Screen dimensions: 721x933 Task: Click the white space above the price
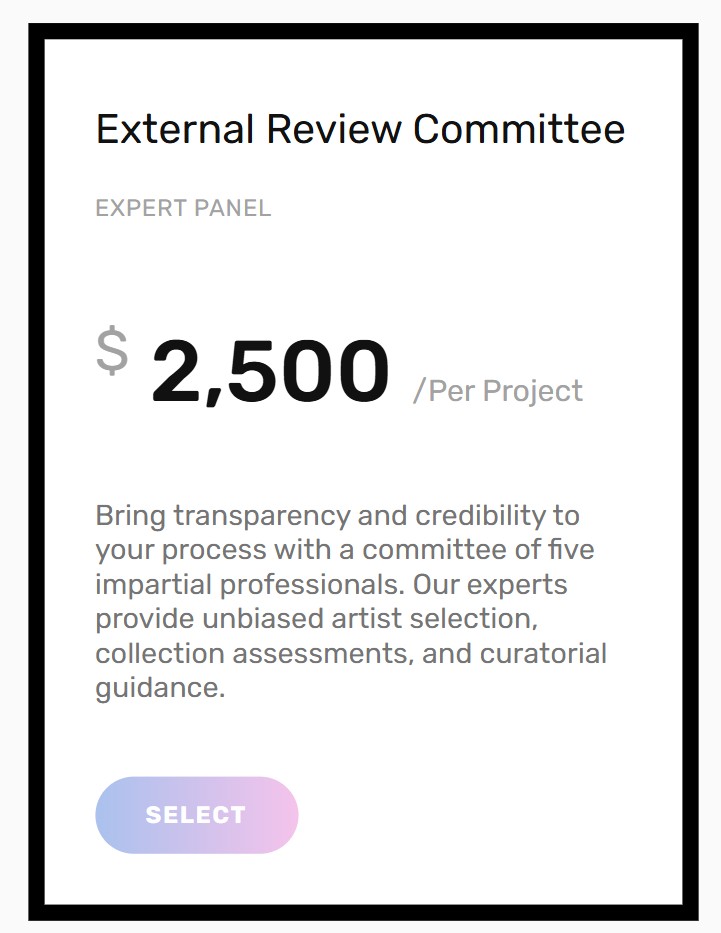[360, 270]
